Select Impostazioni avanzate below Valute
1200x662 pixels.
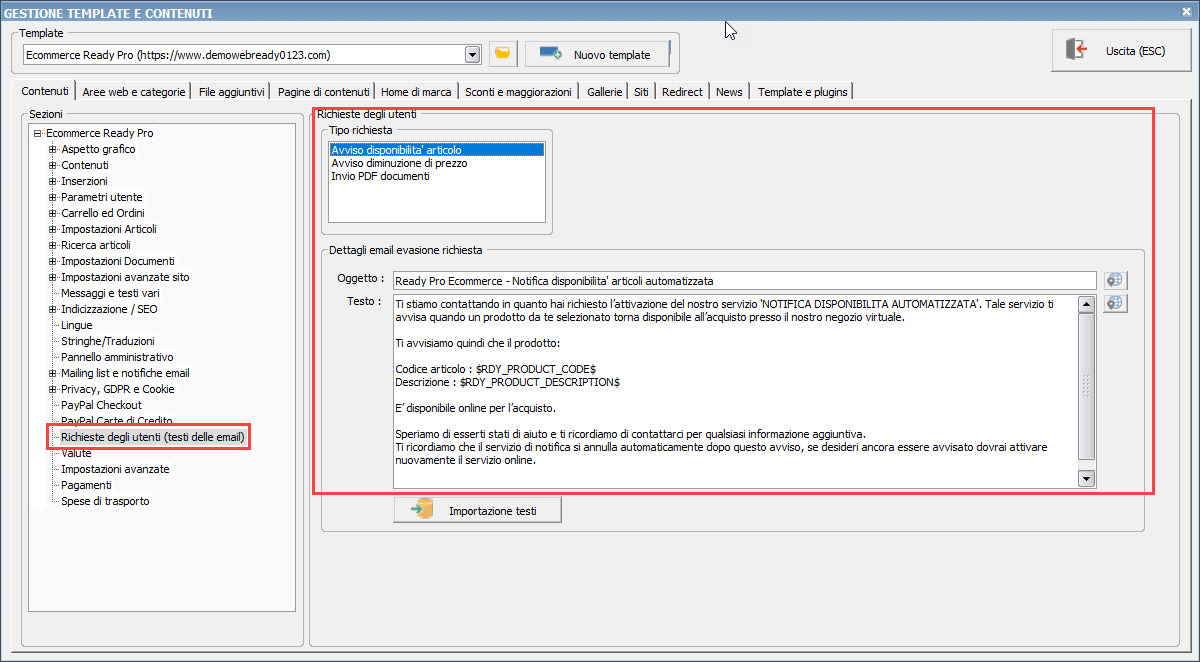[115, 469]
